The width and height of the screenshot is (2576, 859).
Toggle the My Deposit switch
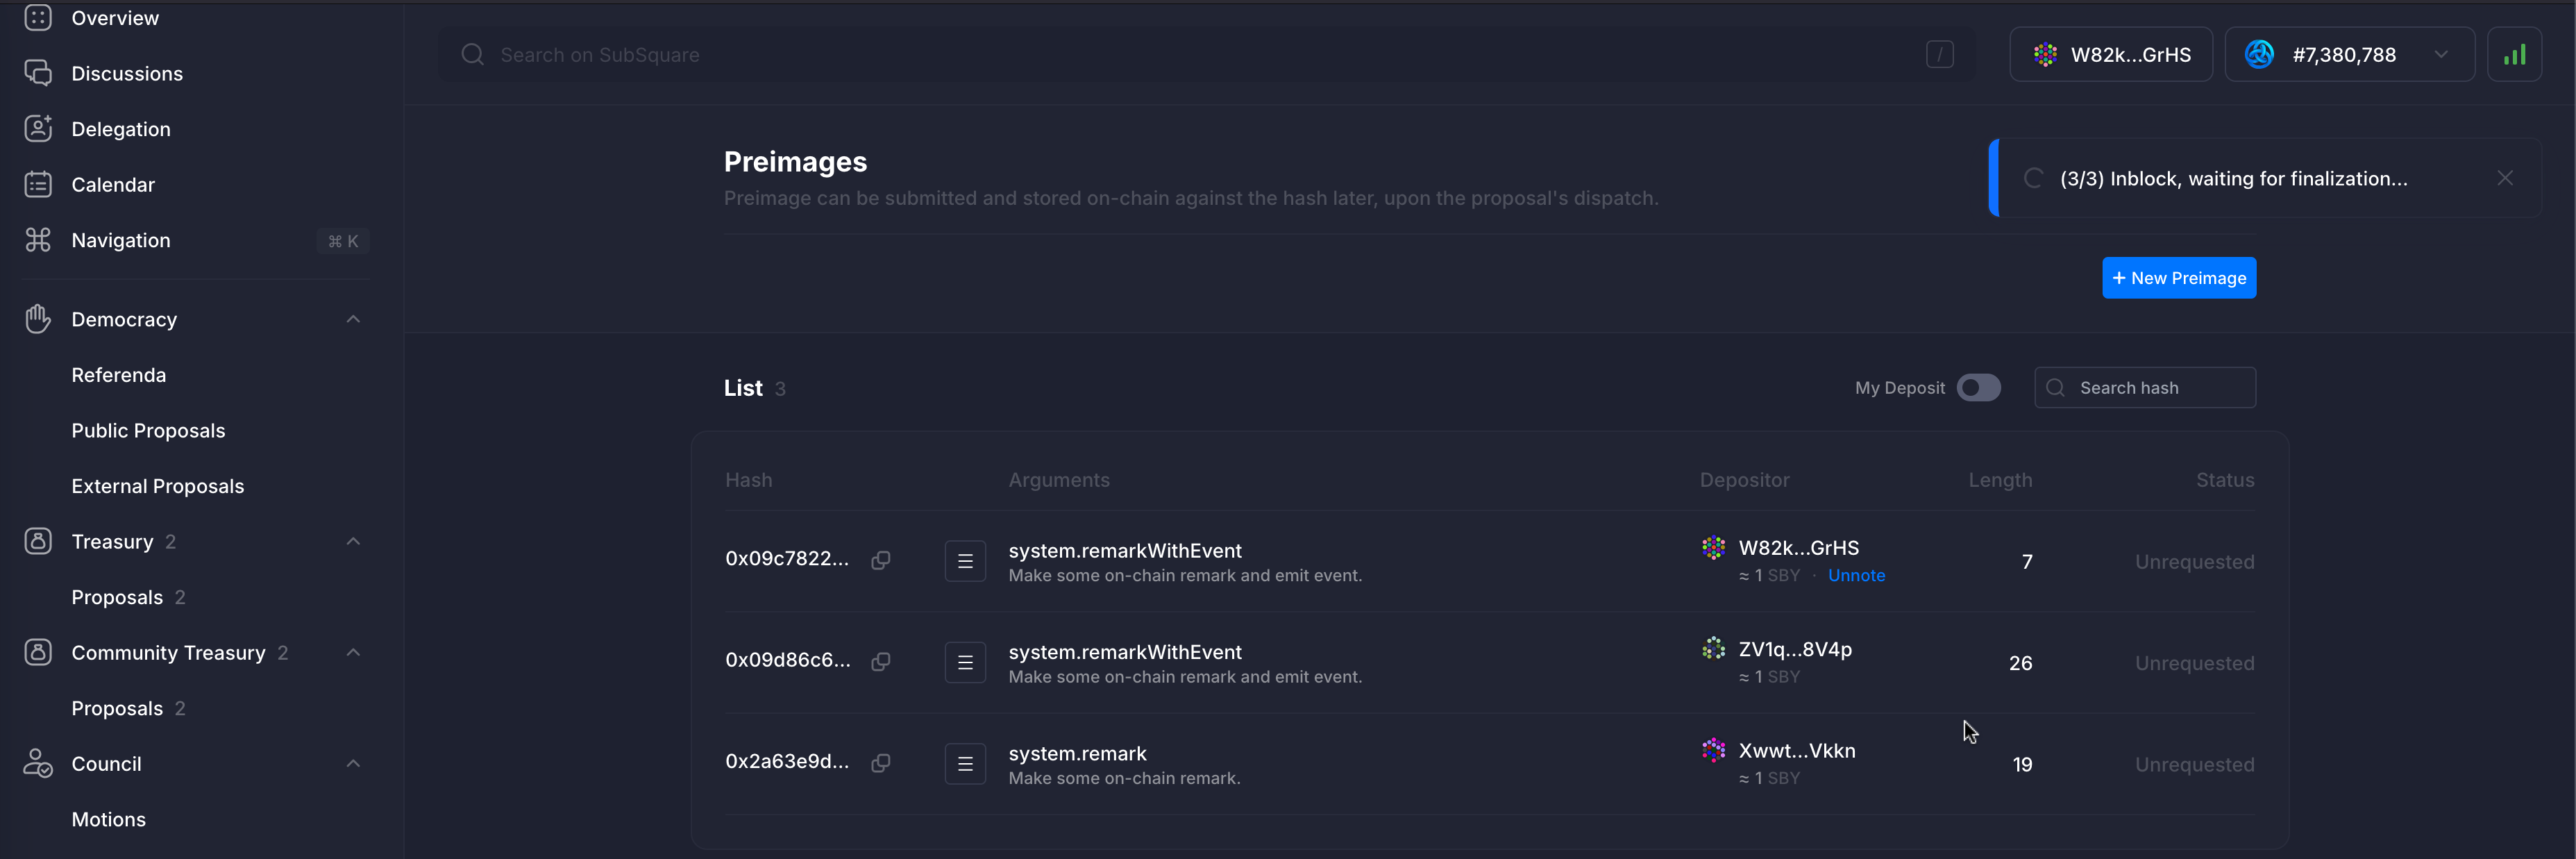pyautogui.click(x=1978, y=388)
